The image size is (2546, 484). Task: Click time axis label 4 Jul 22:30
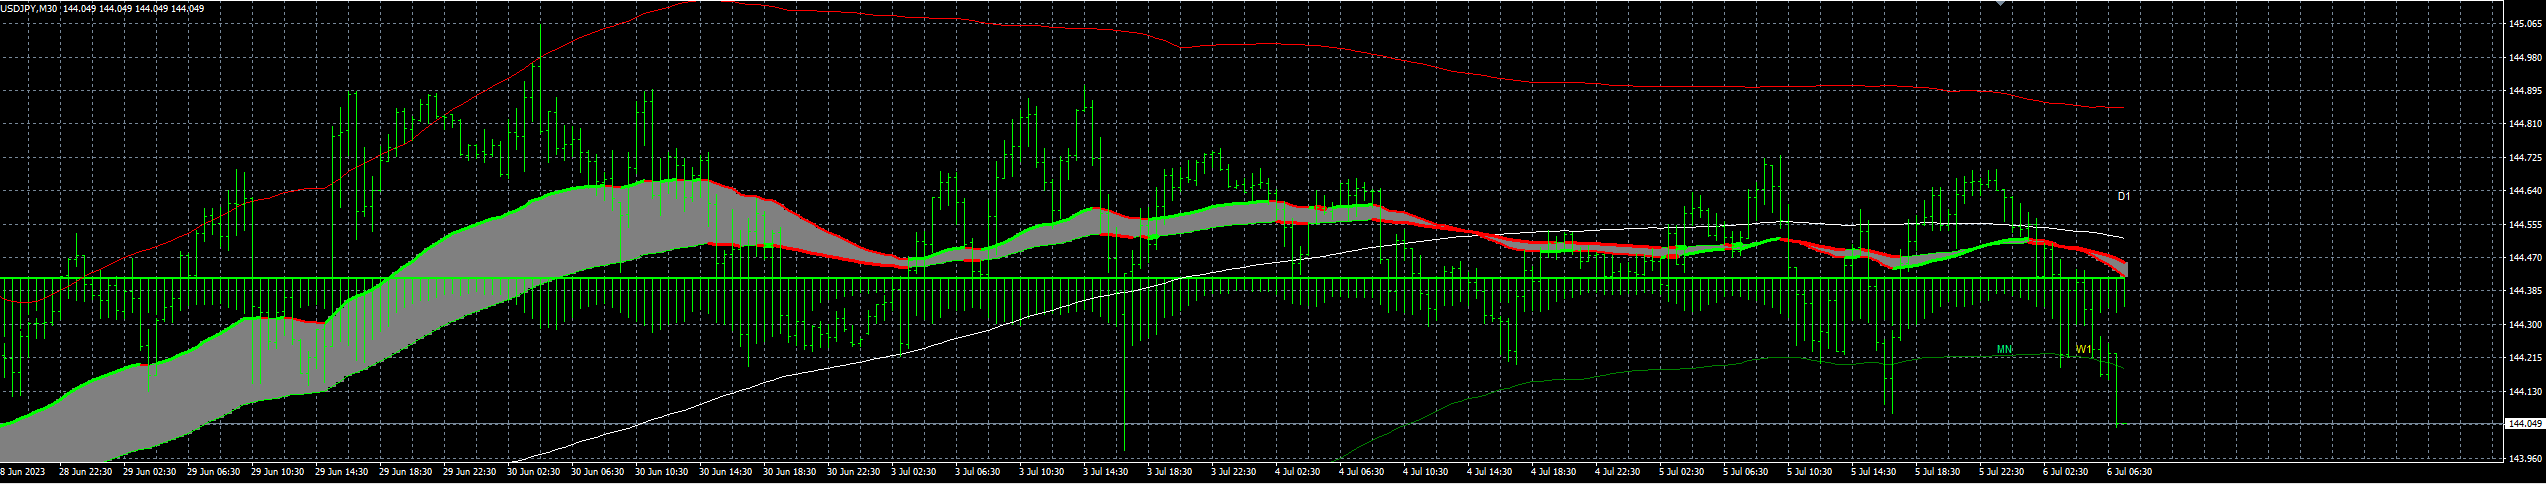click(x=1618, y=471)
